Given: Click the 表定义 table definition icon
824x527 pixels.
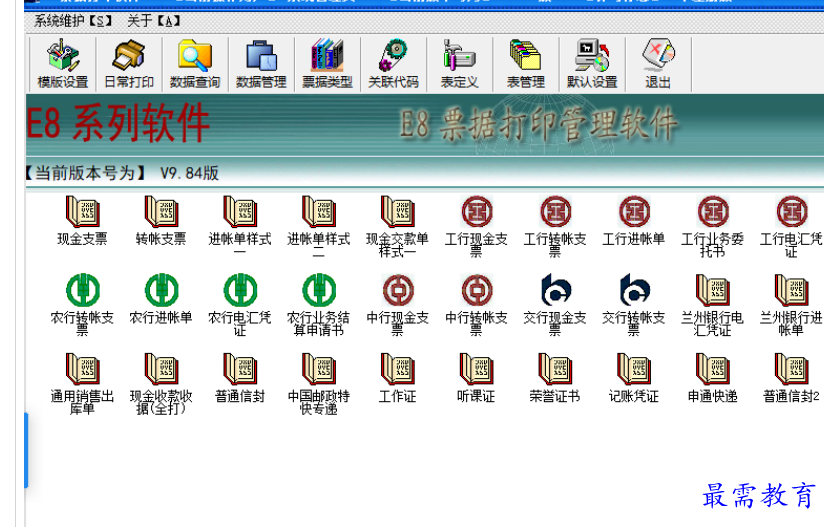Looking at the screenshot, I should pos(459,64).
